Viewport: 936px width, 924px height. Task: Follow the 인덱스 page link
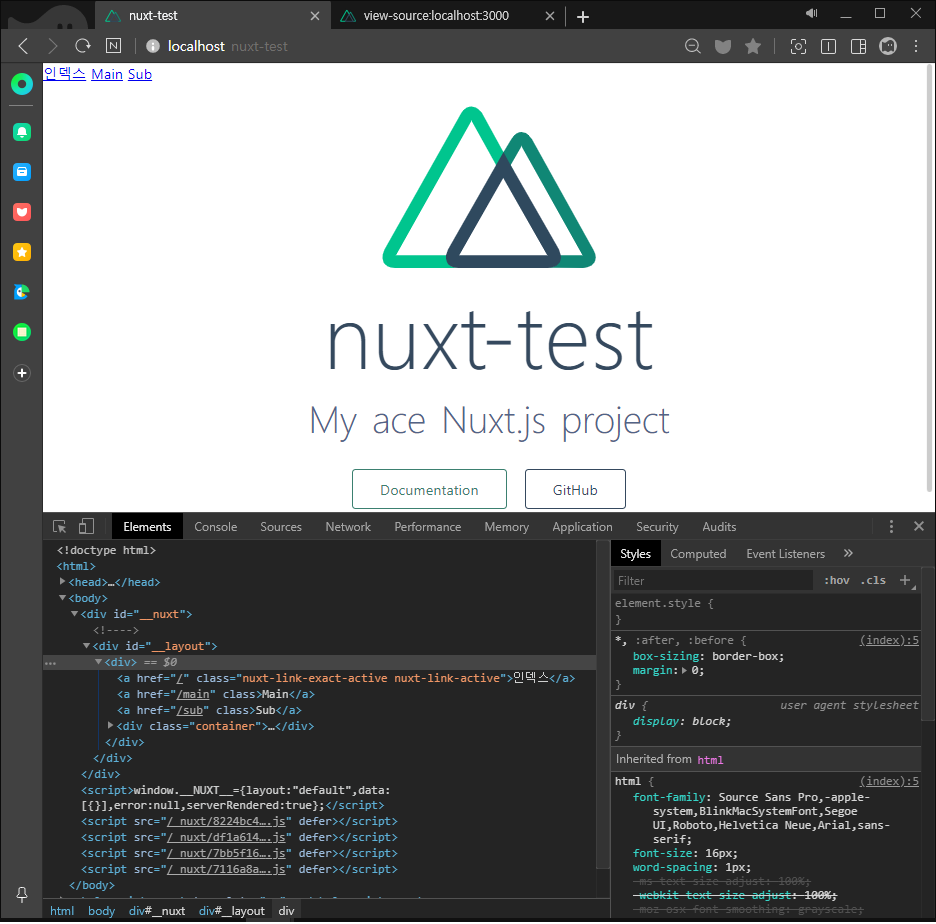(65, 74)
